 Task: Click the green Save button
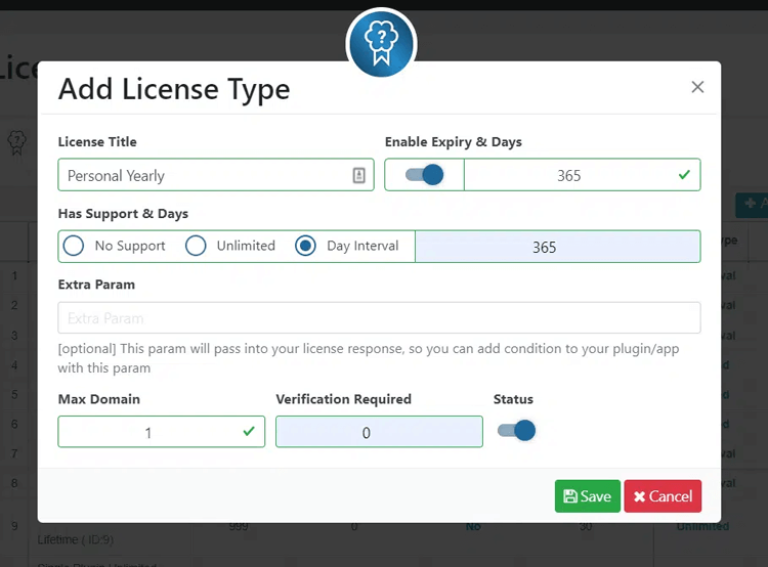[587, 496]
